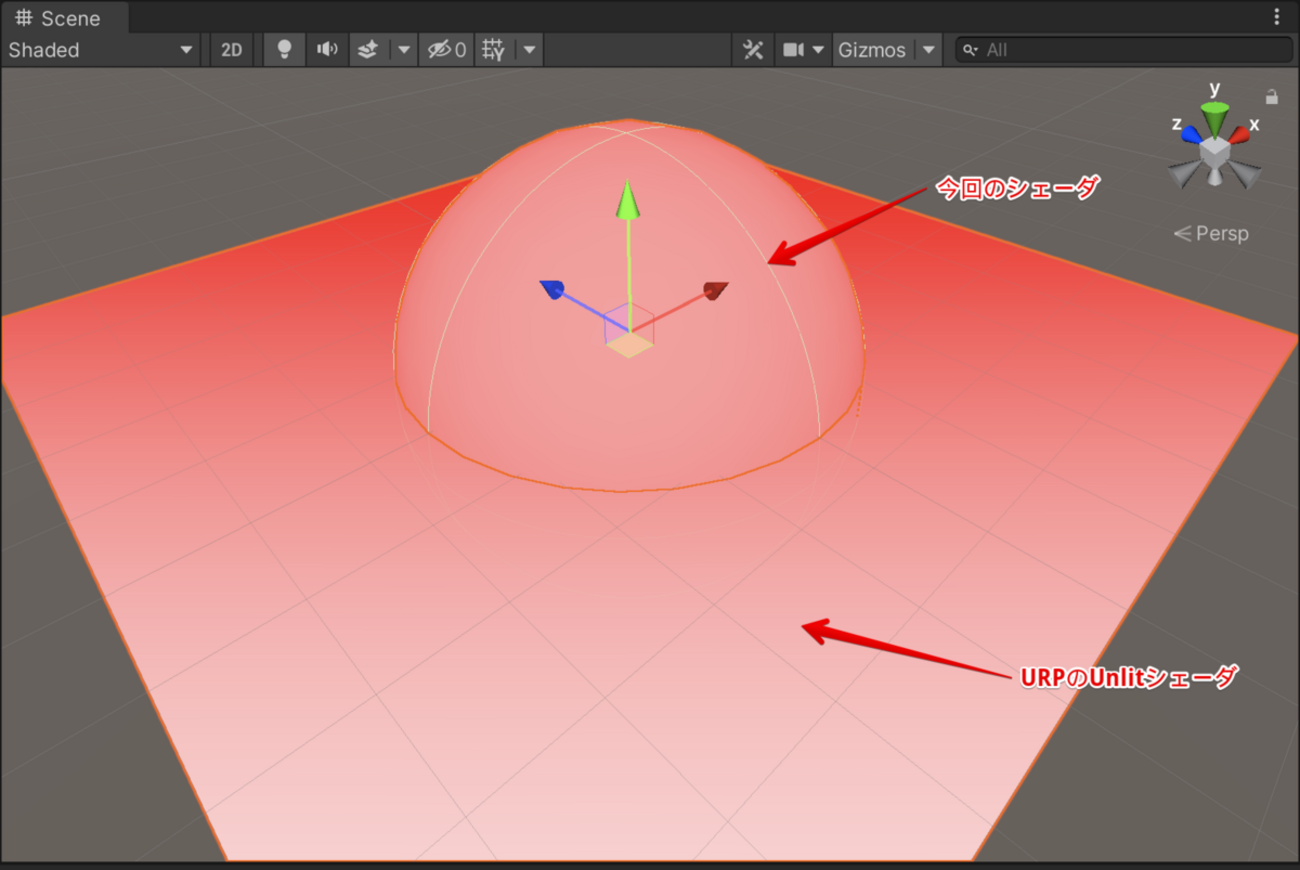Click the padlock icon near the orientation gizmo

[x=1272, y=97]
